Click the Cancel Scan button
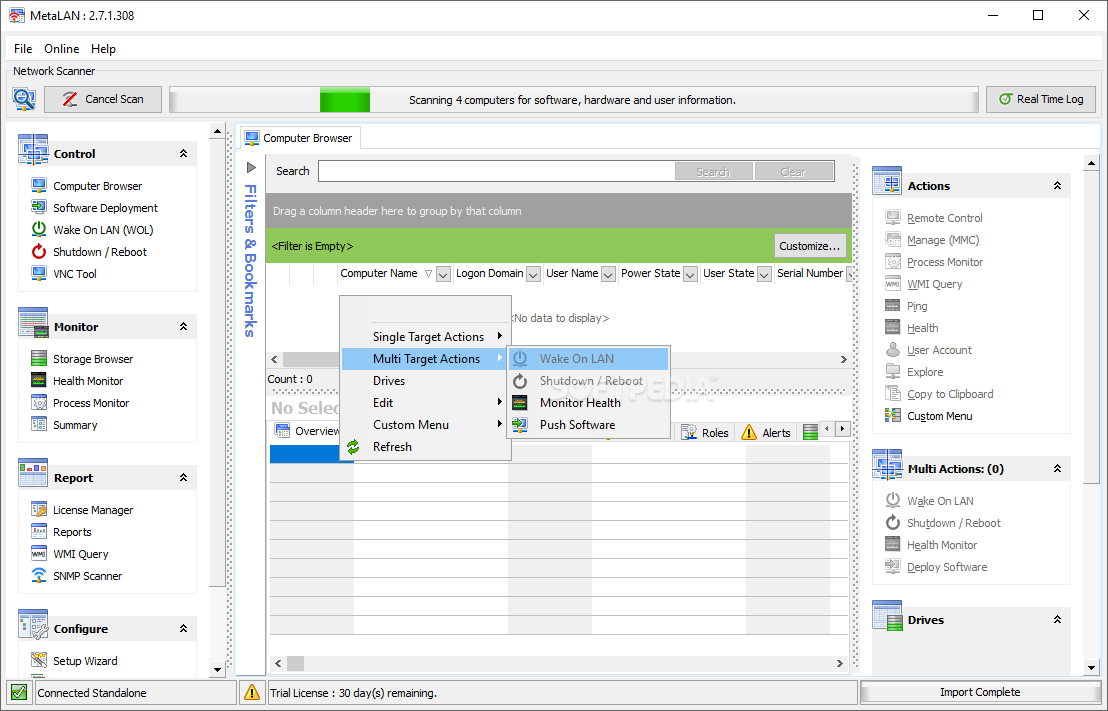Viewport: 1108px width, 711px height. point(103,99)
